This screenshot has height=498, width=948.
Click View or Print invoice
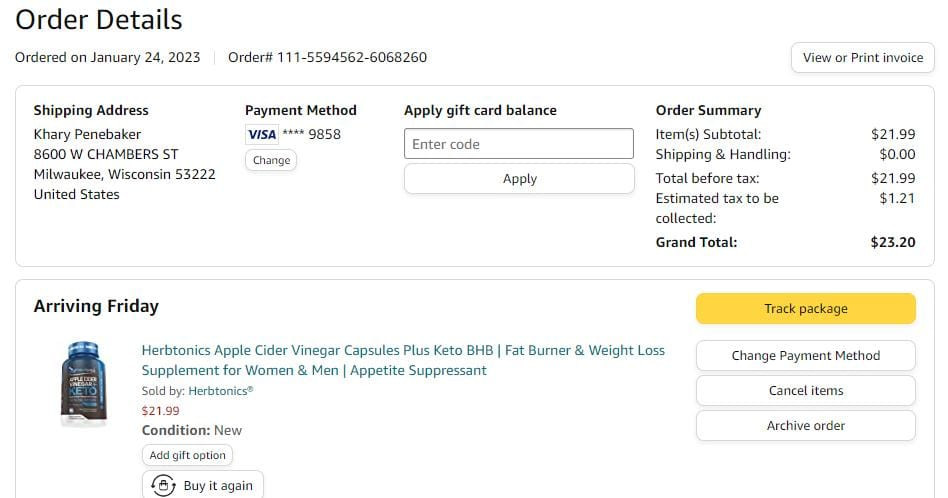point(862,58)
